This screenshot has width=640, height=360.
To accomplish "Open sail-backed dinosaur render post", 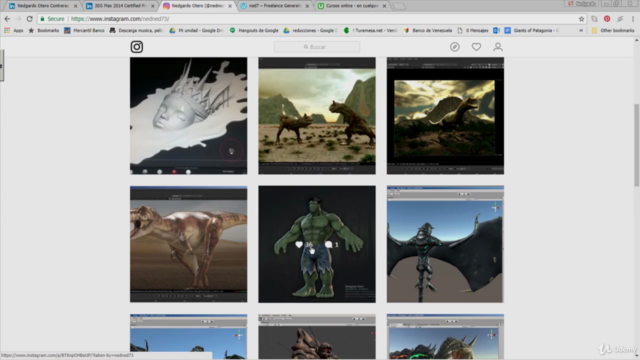I will coord(445,116).
